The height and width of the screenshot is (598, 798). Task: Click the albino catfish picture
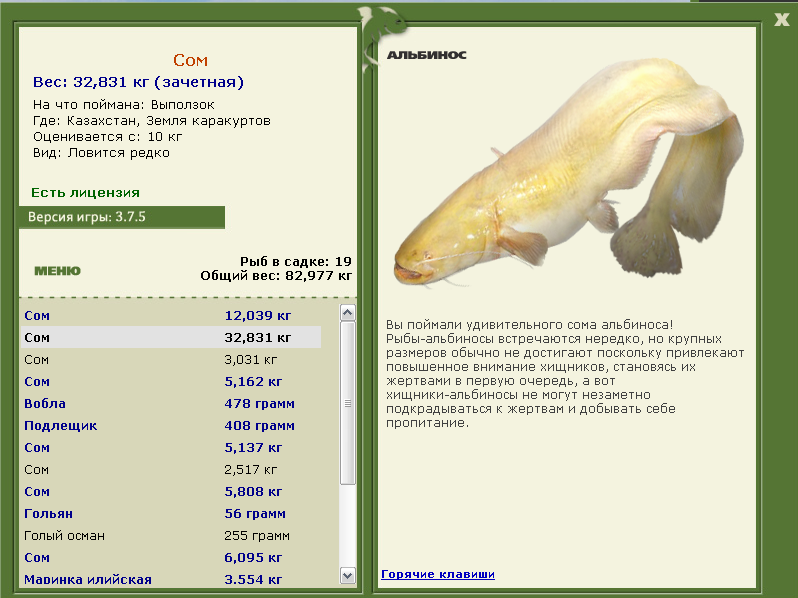(569, 173)
